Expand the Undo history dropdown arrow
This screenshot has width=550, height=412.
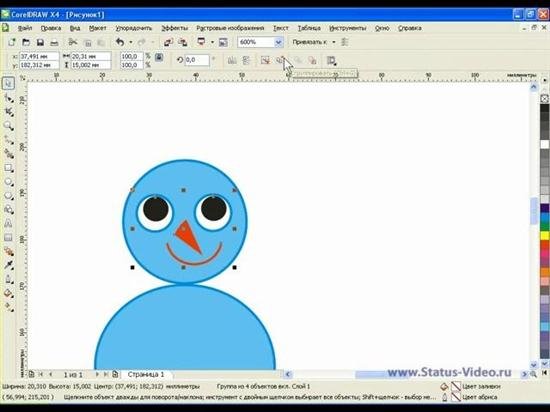click(130, 42)
